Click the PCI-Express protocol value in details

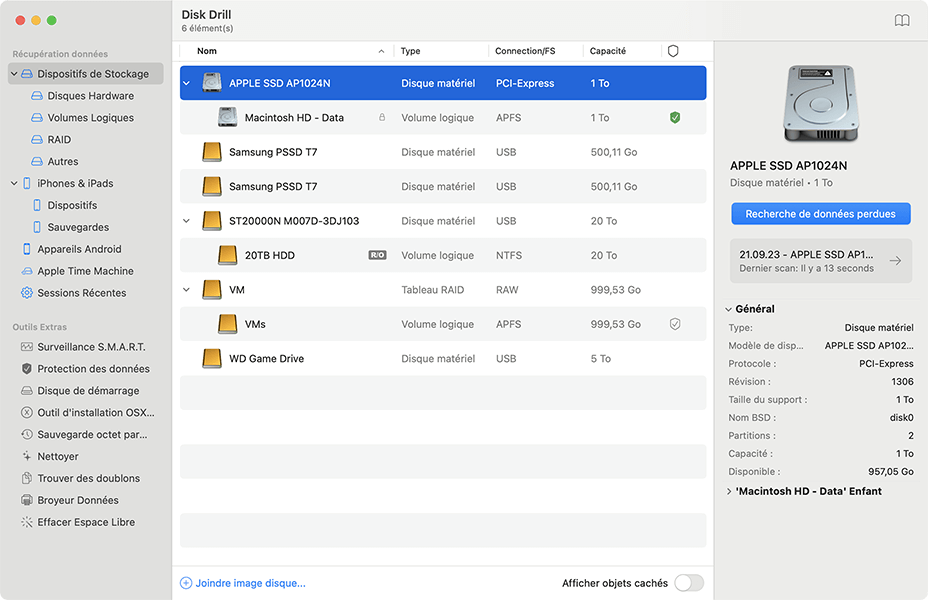pyautogui.click(x=886, y=363)
